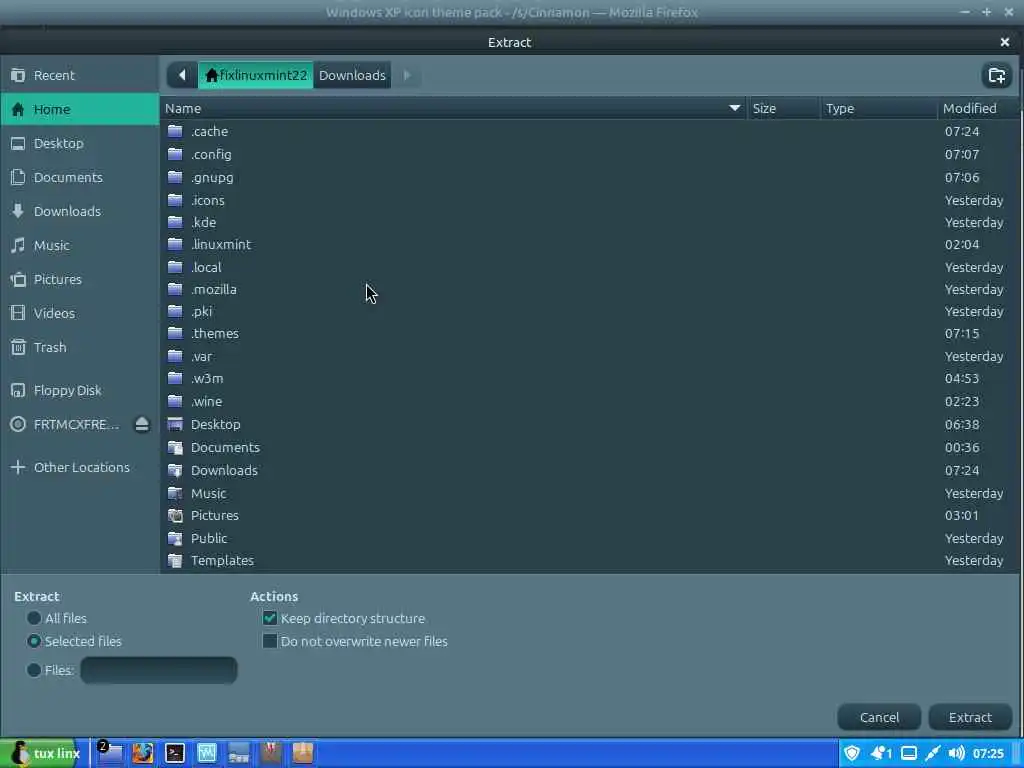Select the Pictures folder in the file list

[589, 515]
